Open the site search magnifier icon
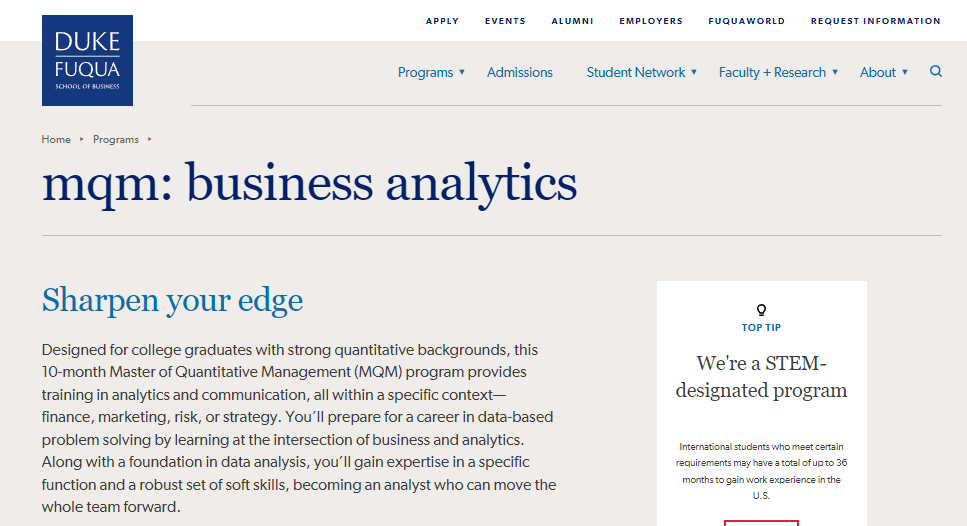The image size is (967, 526). coord(936,72)
